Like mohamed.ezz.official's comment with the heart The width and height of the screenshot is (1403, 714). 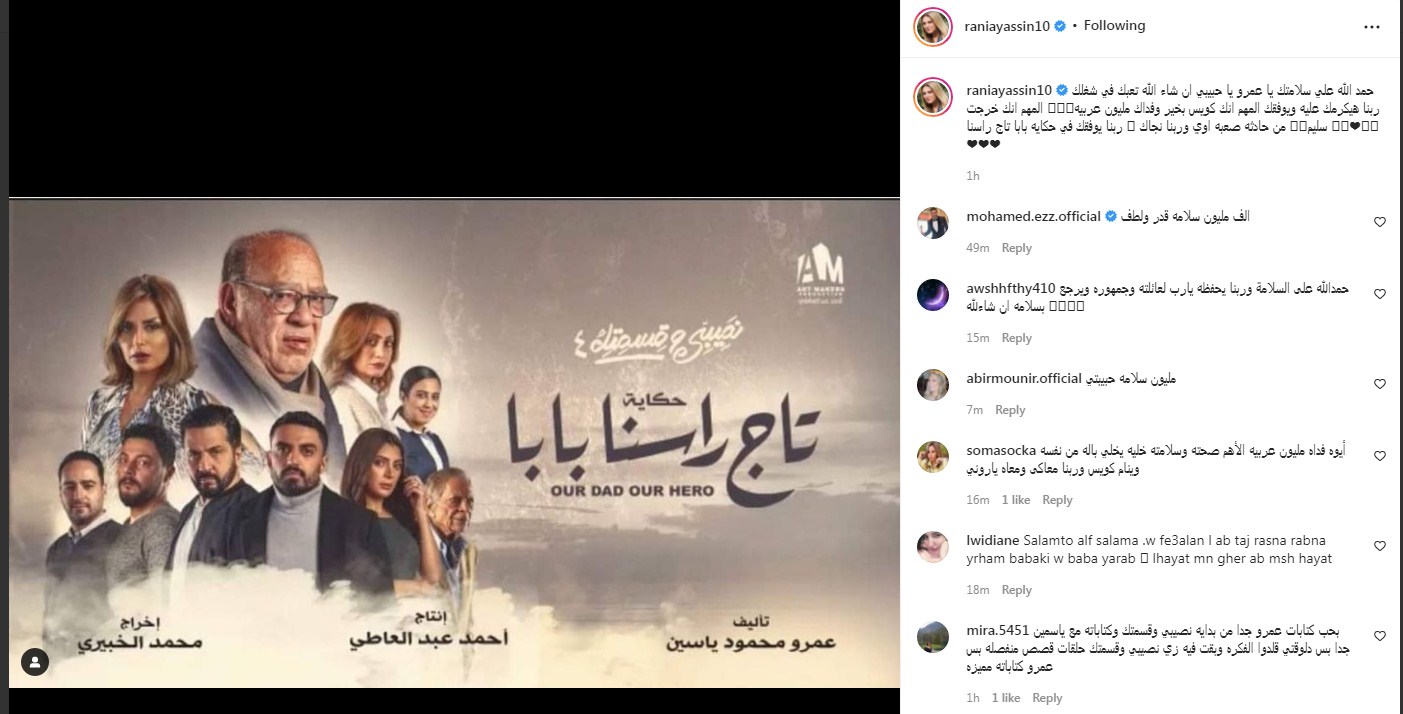point(1380,222)
